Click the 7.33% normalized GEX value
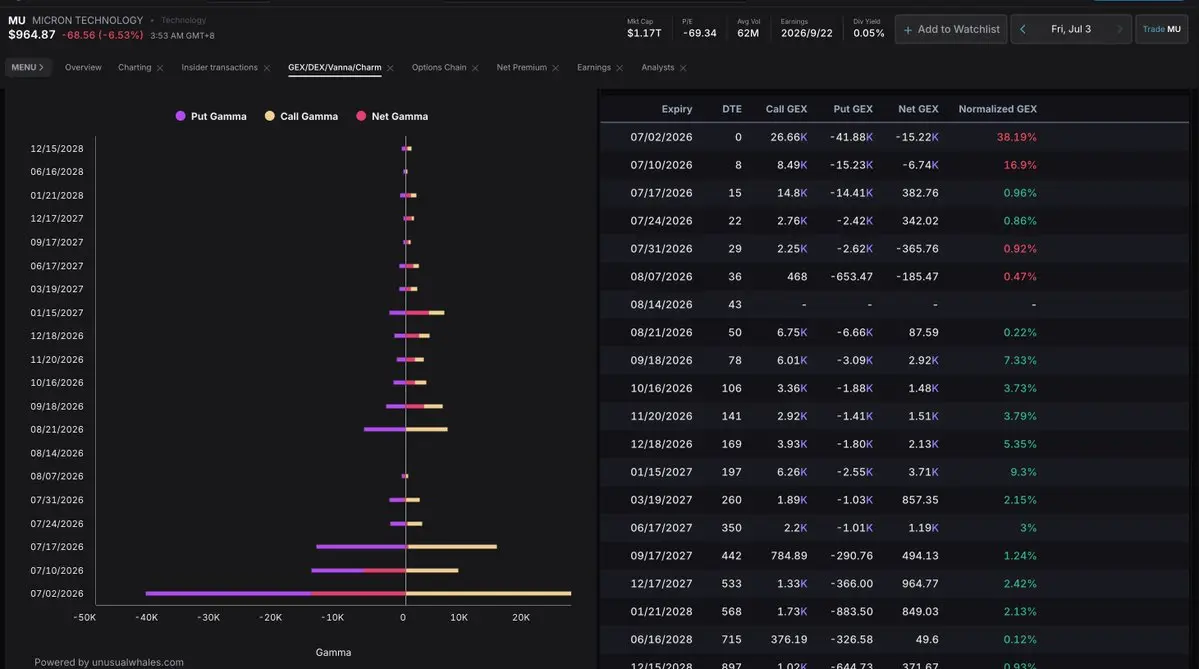The width and height of the screenshot is (1199, 669). (x=1020, y=360)
